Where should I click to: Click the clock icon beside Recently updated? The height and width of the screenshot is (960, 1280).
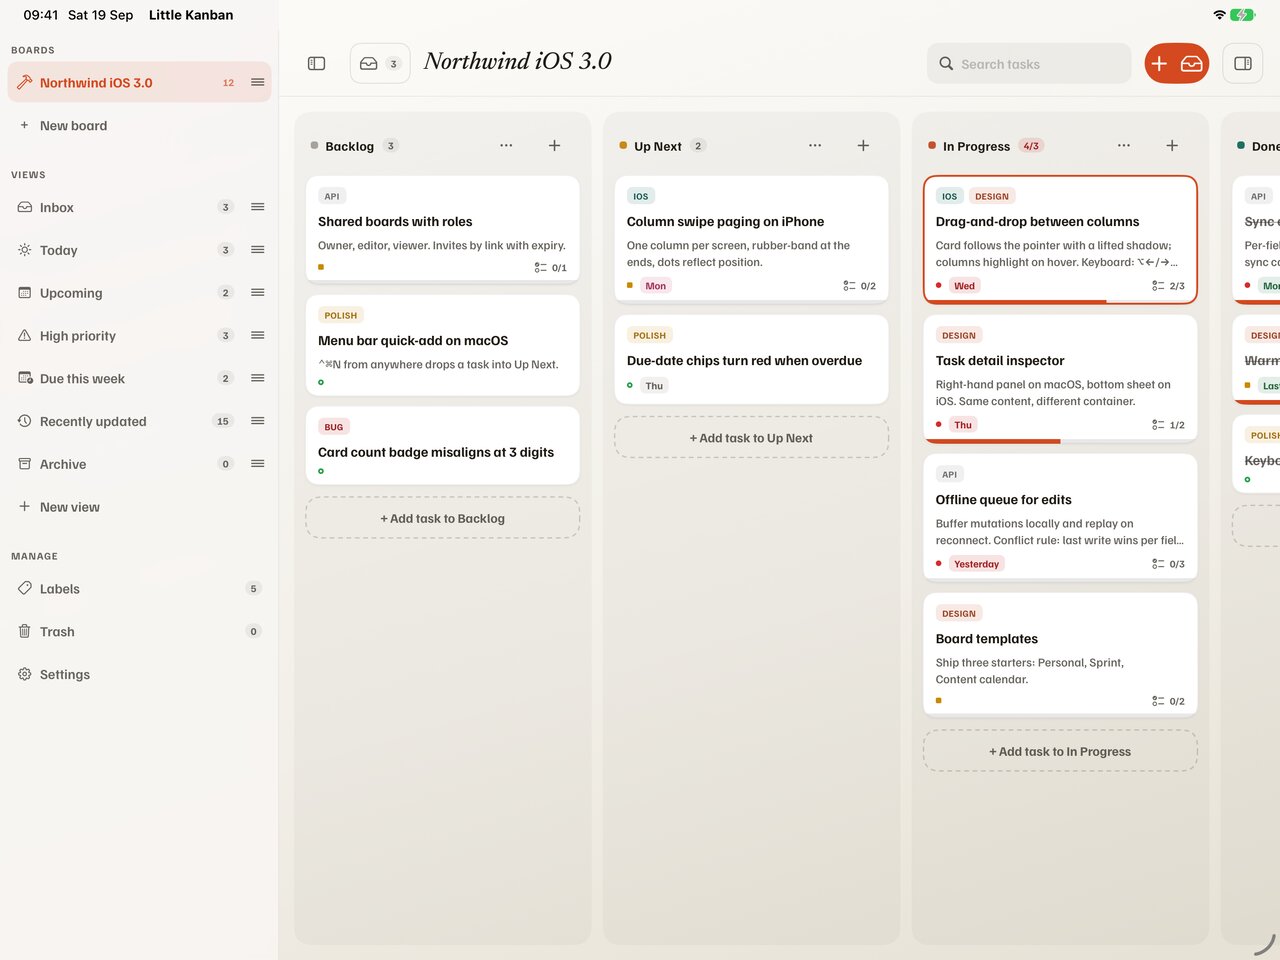pyautogui.click(x=25, y=421)
